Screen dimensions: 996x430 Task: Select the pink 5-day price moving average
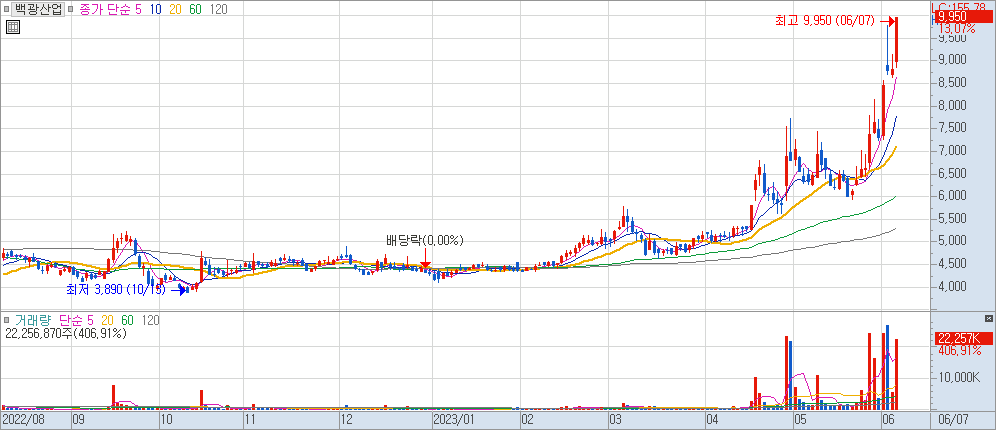138,10
